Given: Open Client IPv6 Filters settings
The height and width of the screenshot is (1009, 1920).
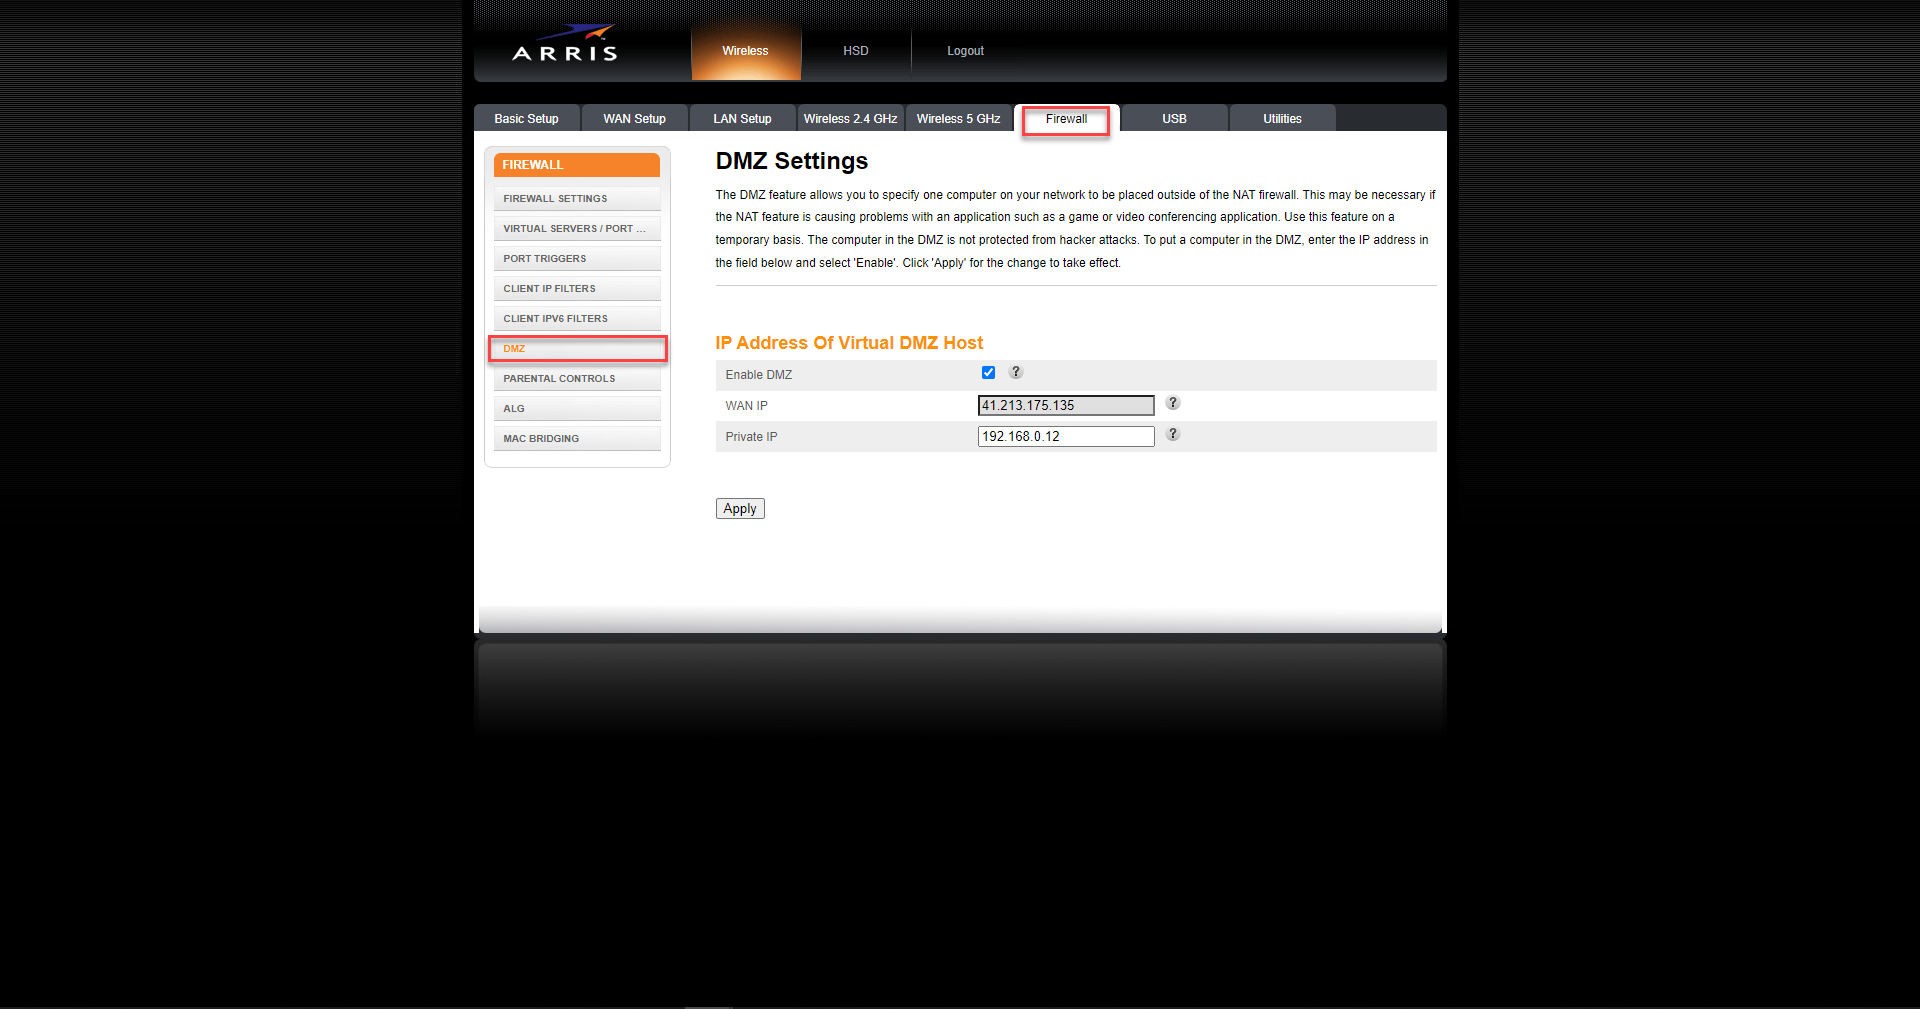Looking at the screenshot, I should (577, 318).
